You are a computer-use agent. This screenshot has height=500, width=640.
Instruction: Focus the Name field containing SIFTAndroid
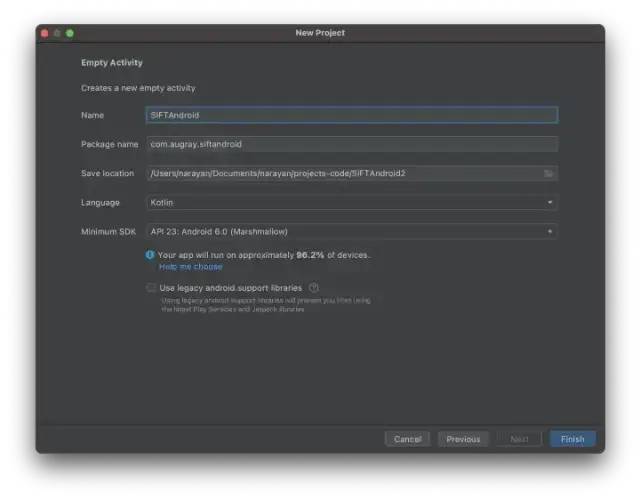(x=351, y=115)
